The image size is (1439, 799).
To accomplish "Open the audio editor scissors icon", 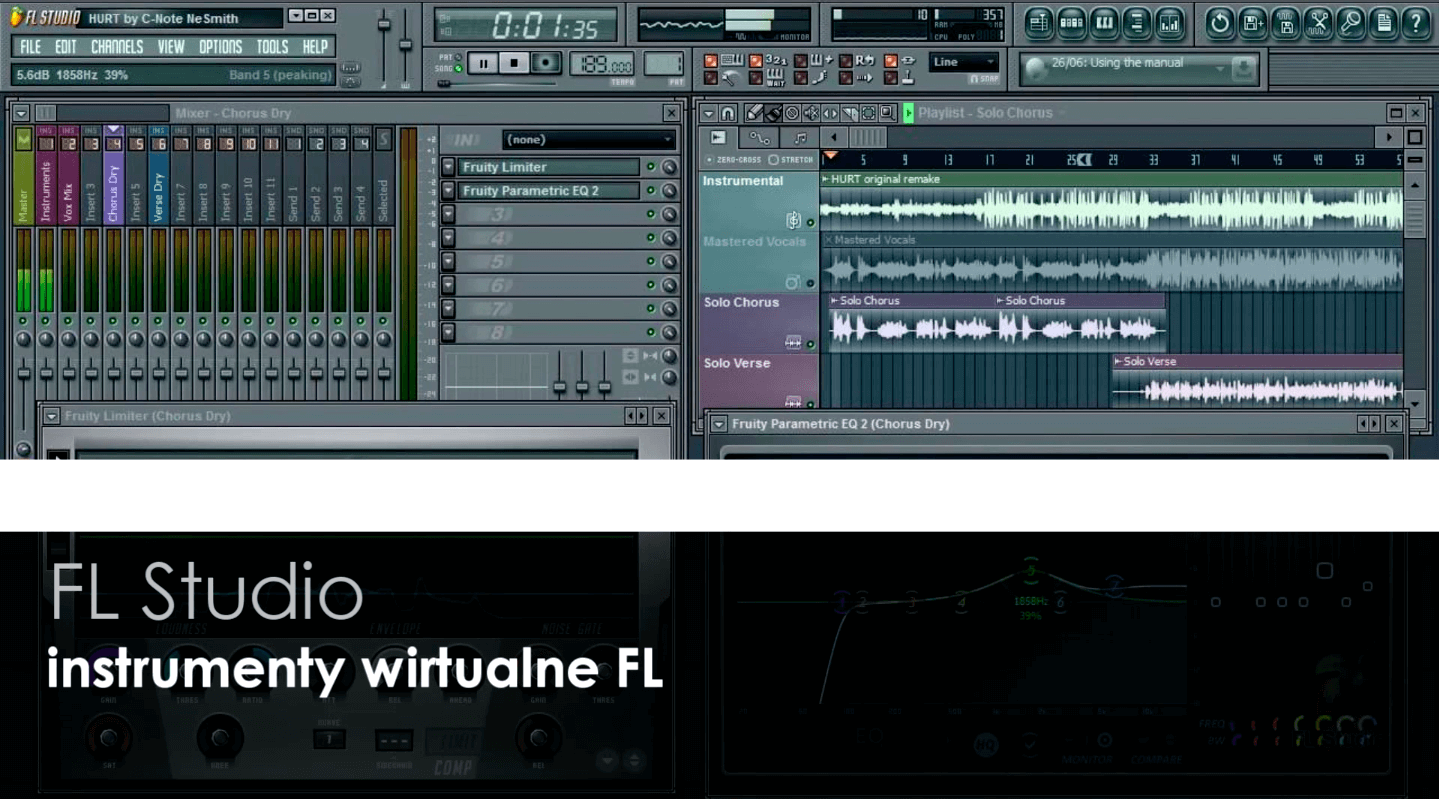I will (x=1318, y=23).
